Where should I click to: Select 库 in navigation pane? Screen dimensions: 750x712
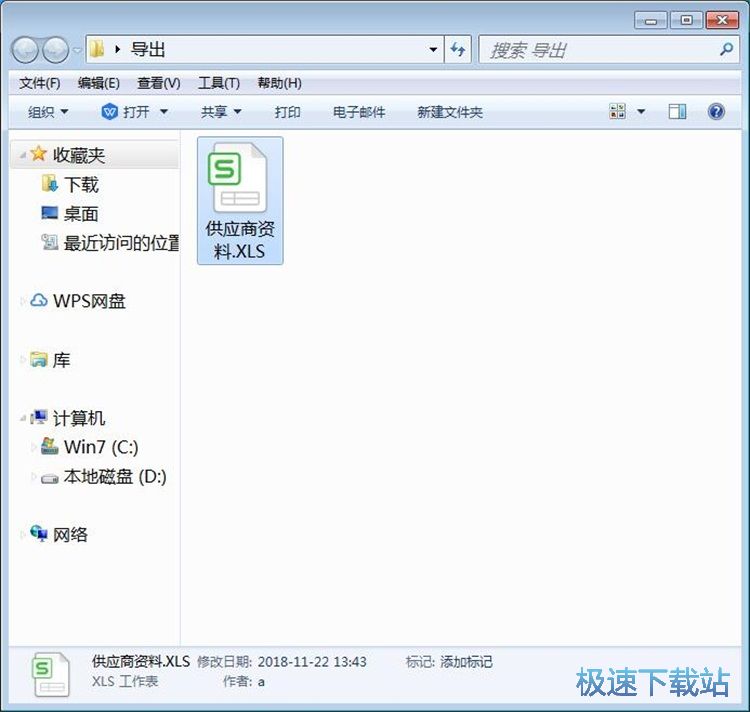[x=61, y=360]
